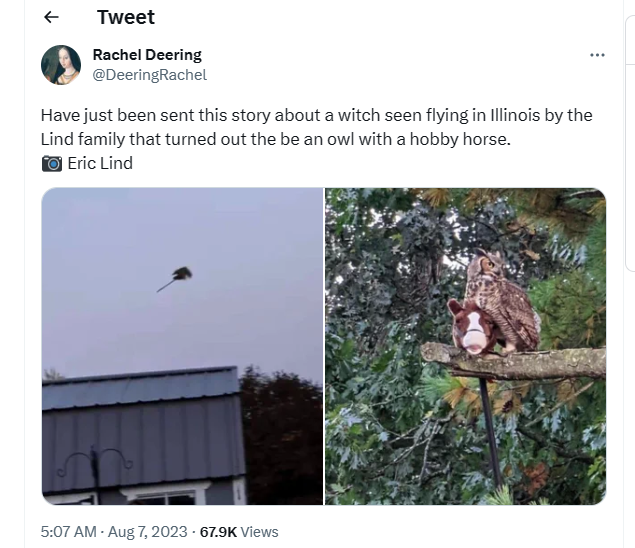Click the back arrow icon
The image size is (635, 548).
click(52, 17)
